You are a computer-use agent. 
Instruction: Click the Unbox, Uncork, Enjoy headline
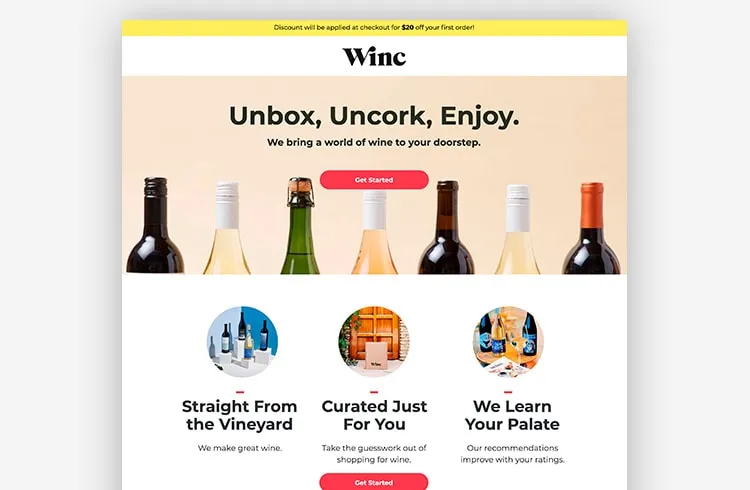[374, 116]
